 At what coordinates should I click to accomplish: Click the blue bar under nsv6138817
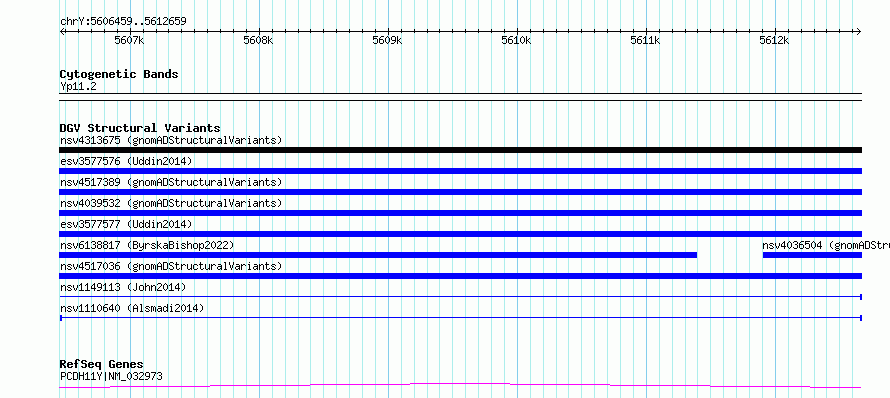[x=378, y=255]
